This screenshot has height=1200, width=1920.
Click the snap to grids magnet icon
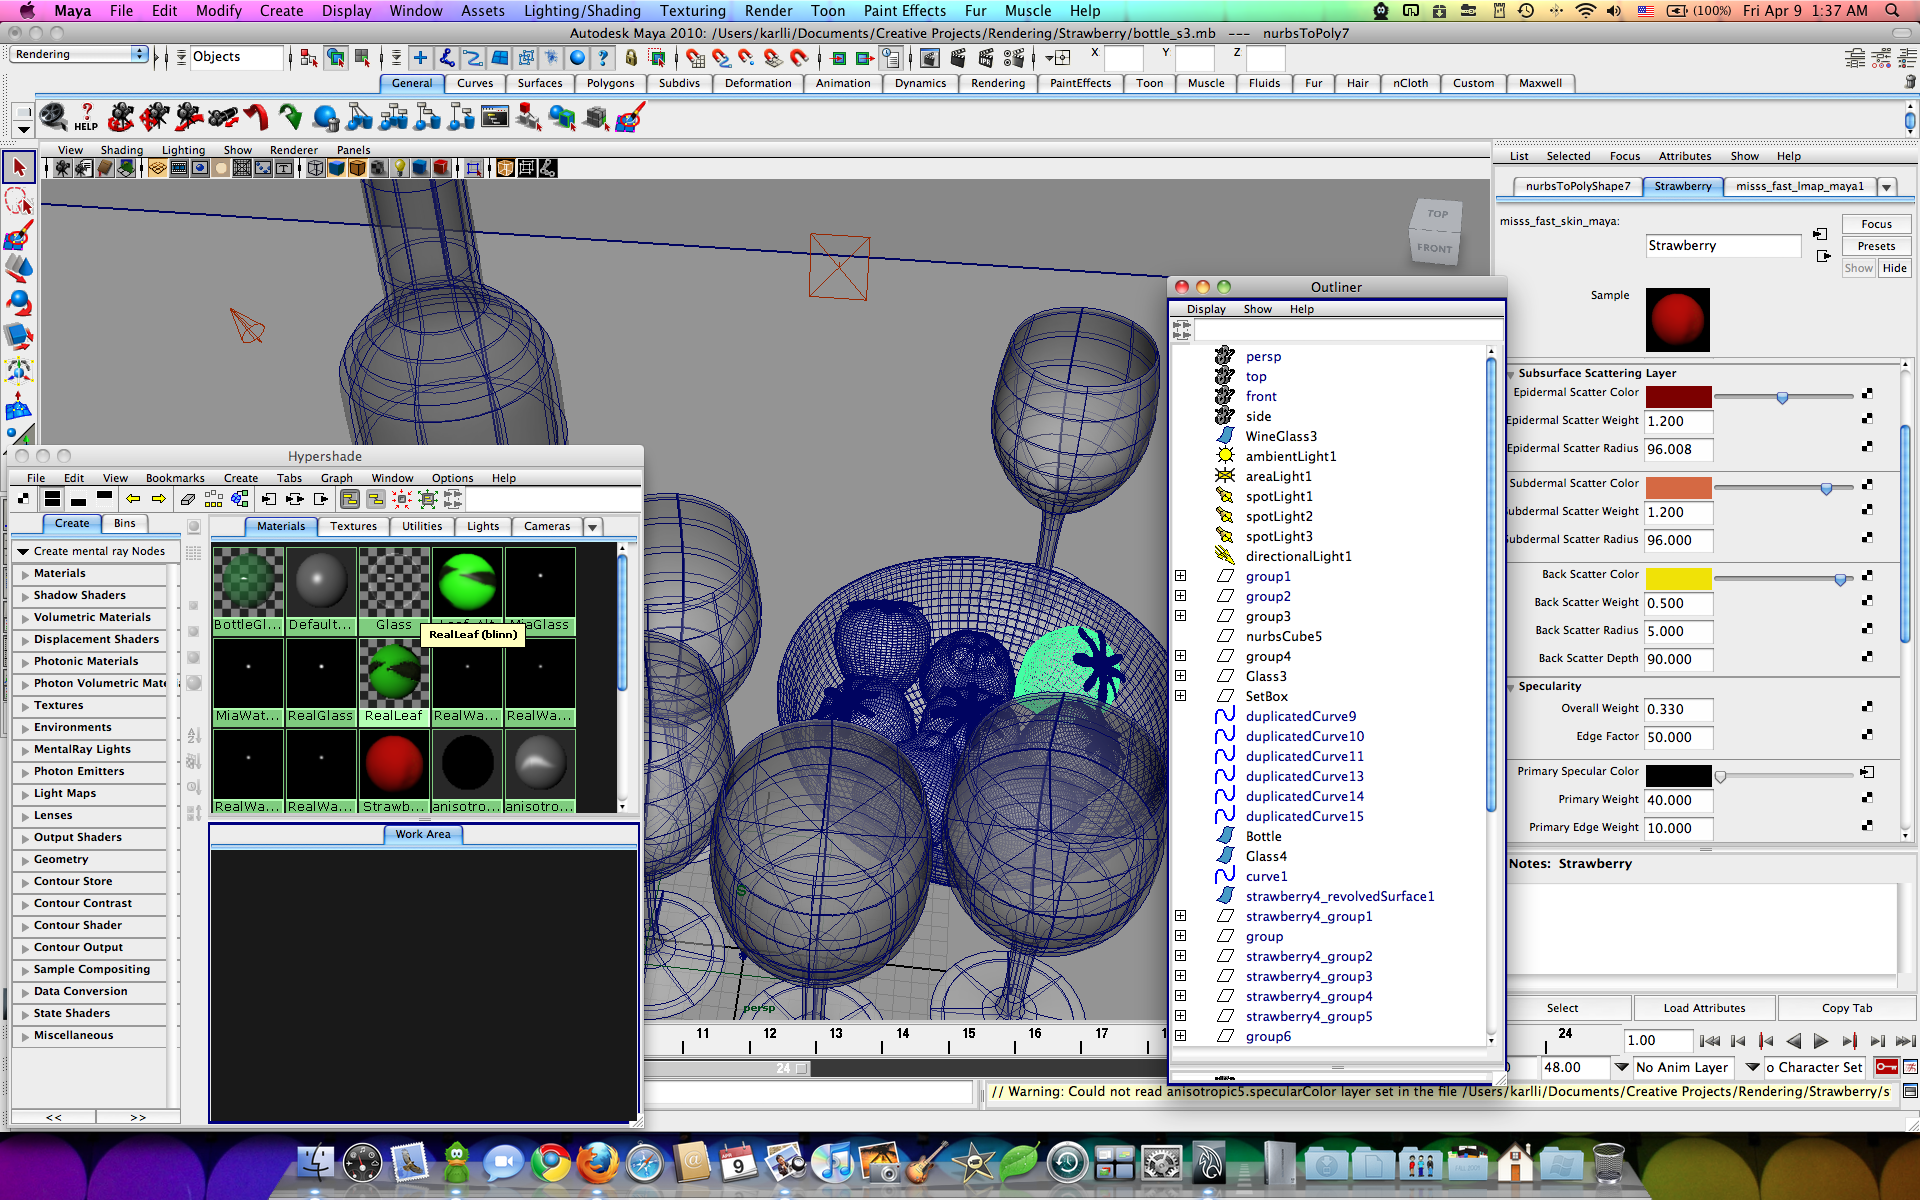(695, 58)
